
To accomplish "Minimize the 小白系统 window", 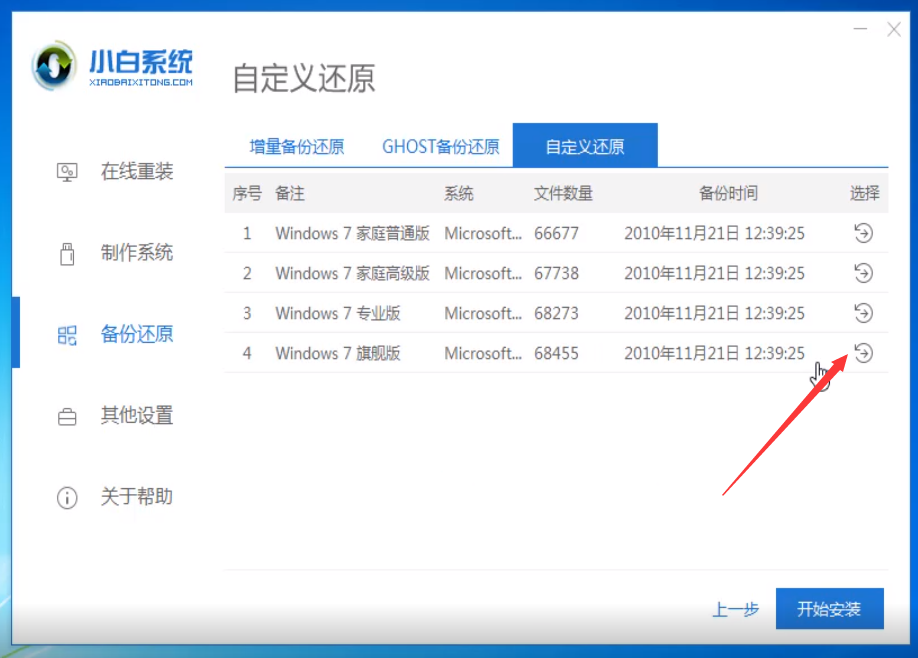I will 857,31.
